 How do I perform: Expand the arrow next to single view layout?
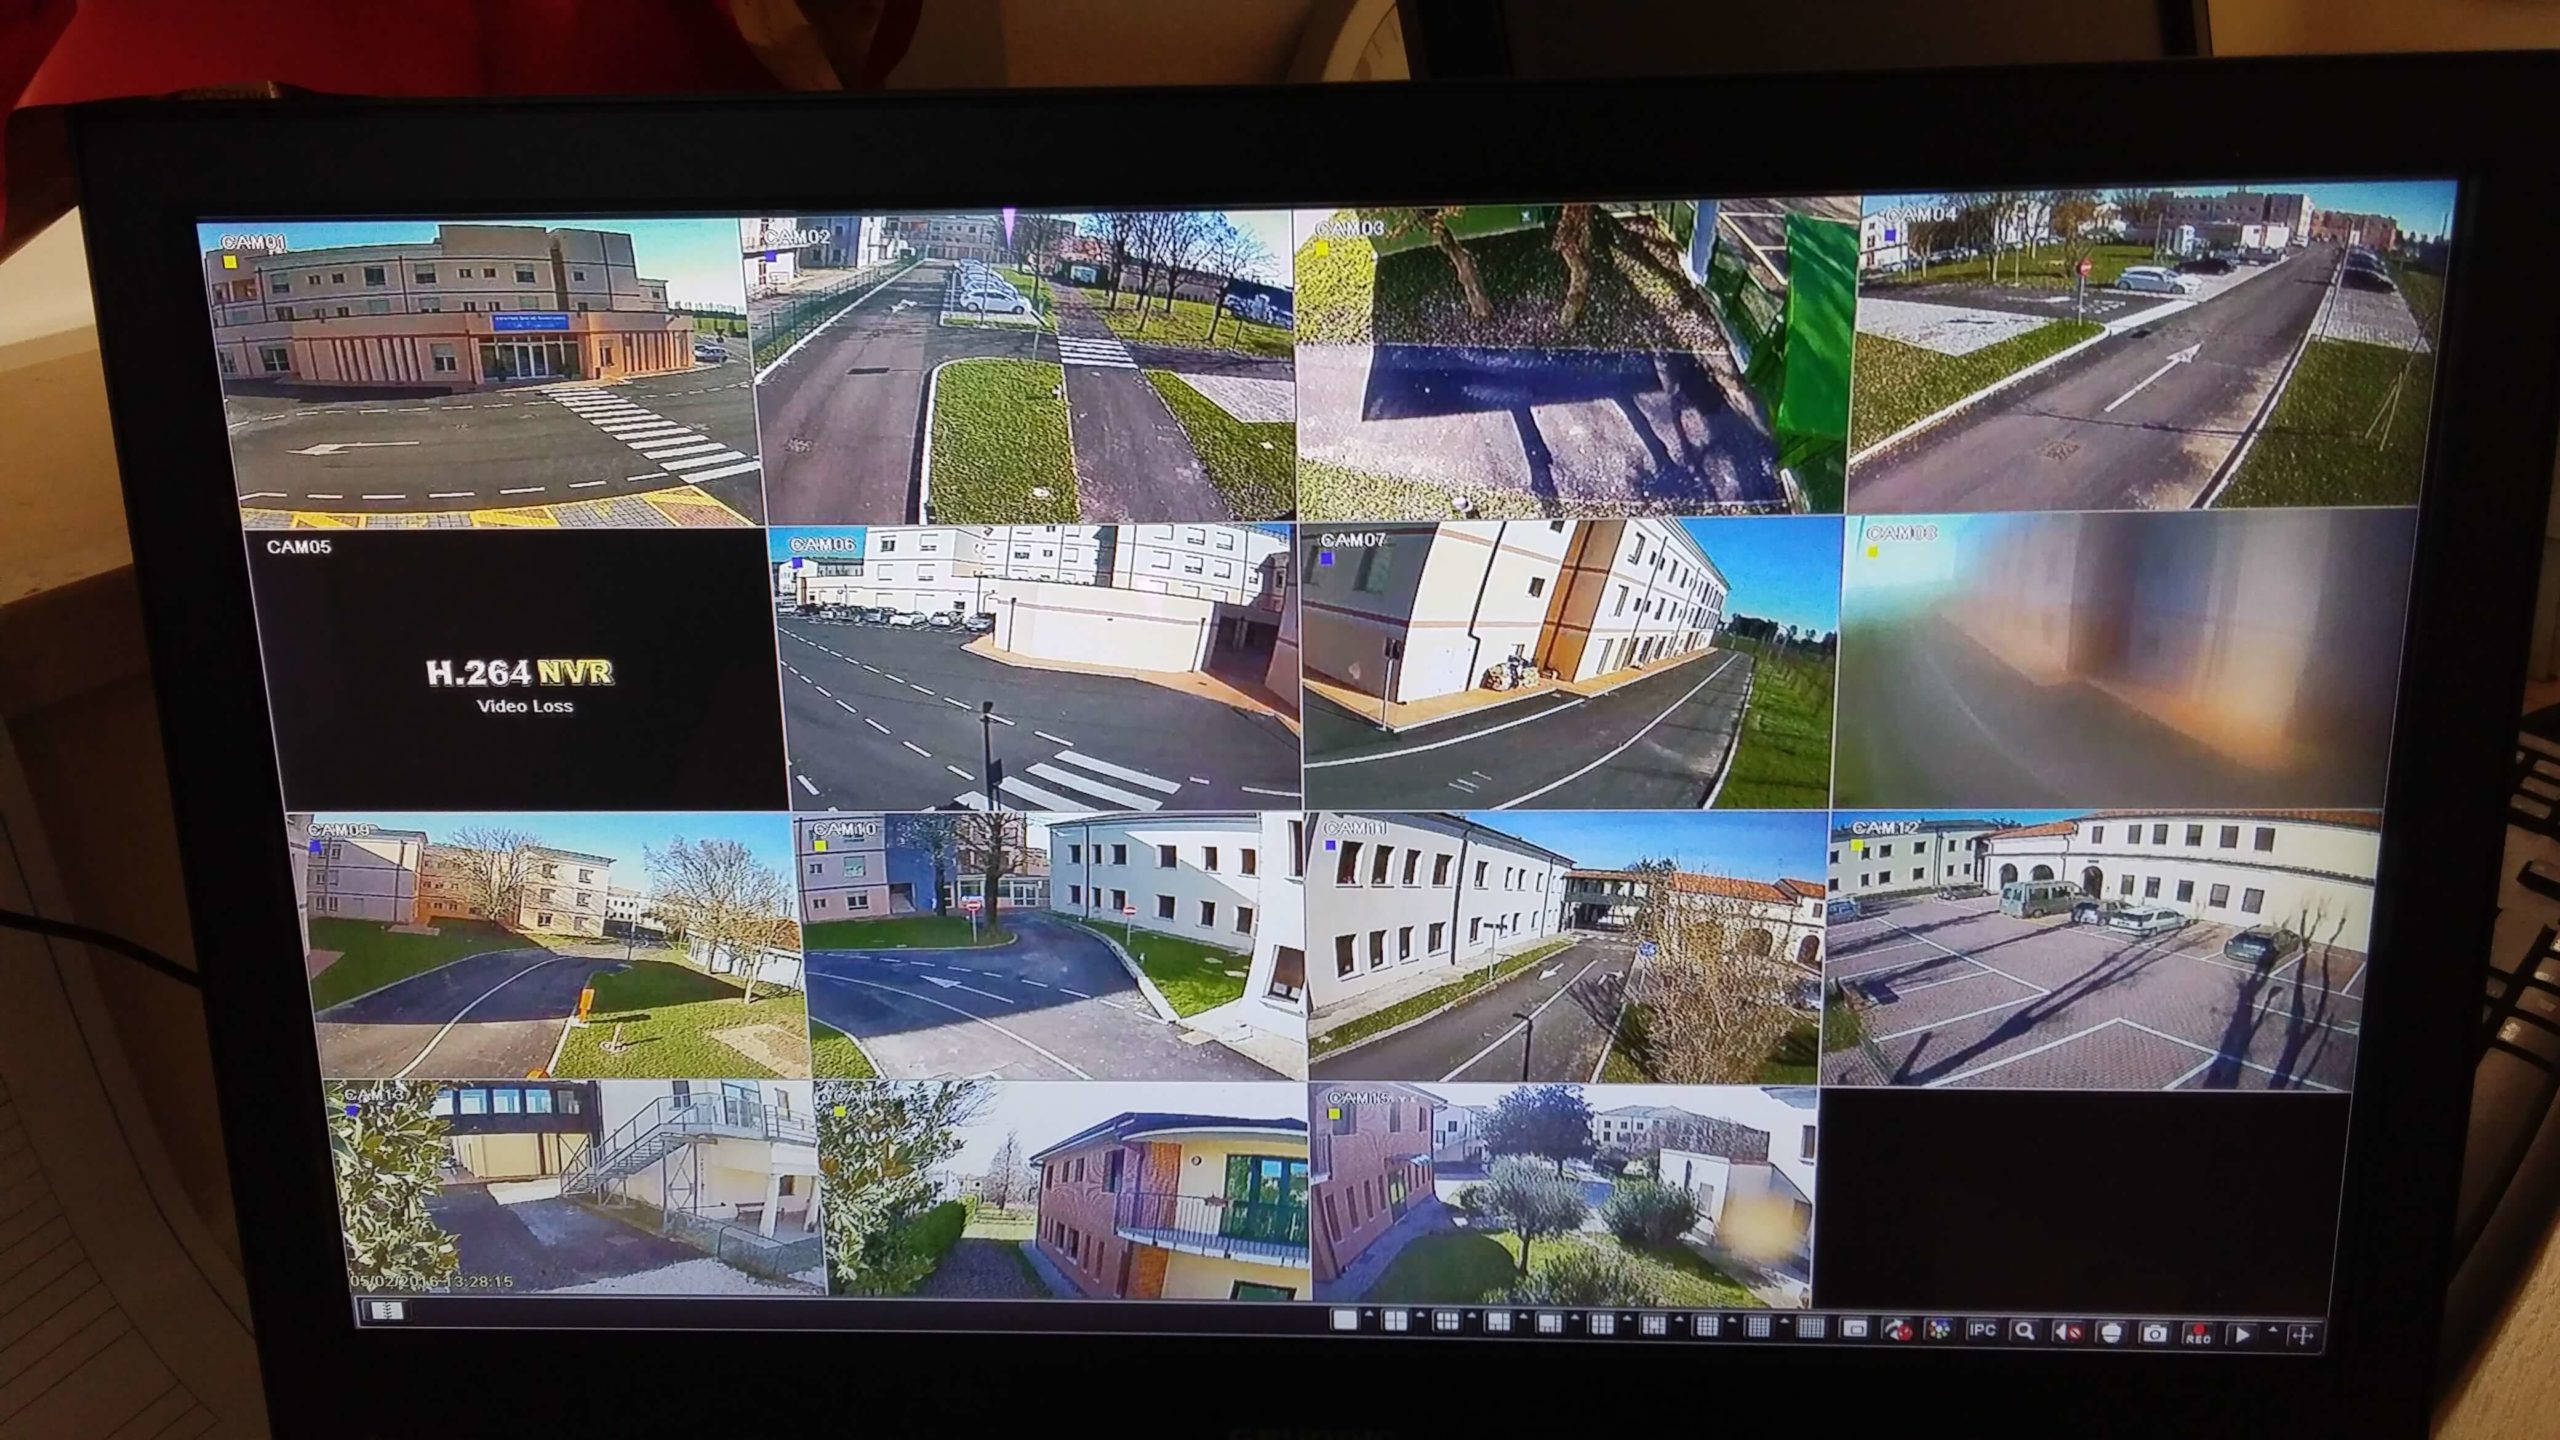click(1369, 1316)
